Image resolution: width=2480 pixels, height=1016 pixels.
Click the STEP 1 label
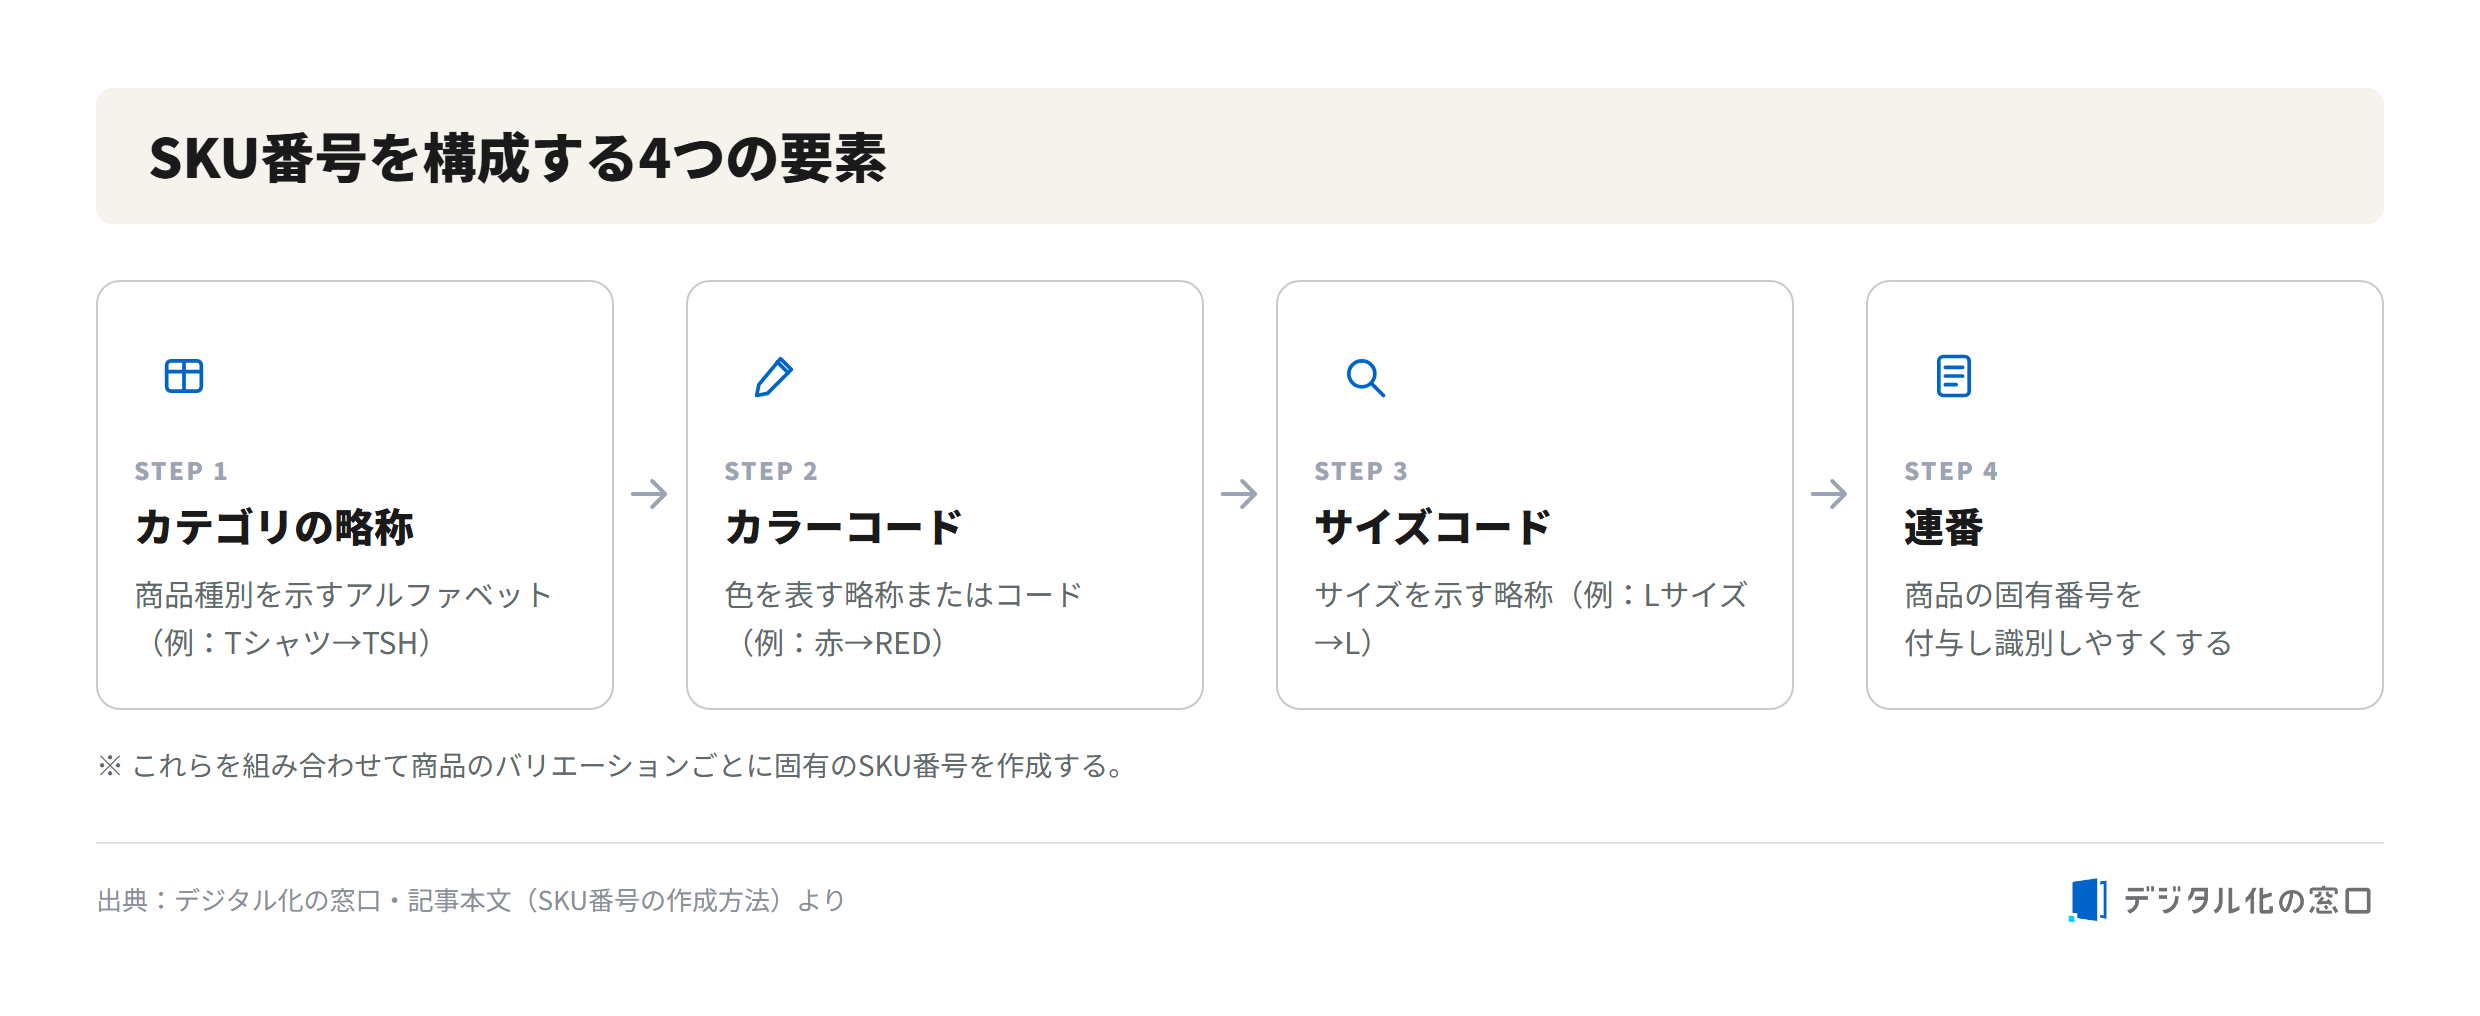tap(181, 471)
